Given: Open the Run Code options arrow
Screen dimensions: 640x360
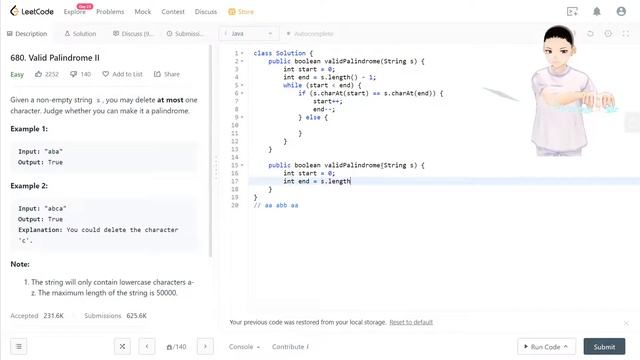Looking at the screenshot, I should tap(566, 347).
